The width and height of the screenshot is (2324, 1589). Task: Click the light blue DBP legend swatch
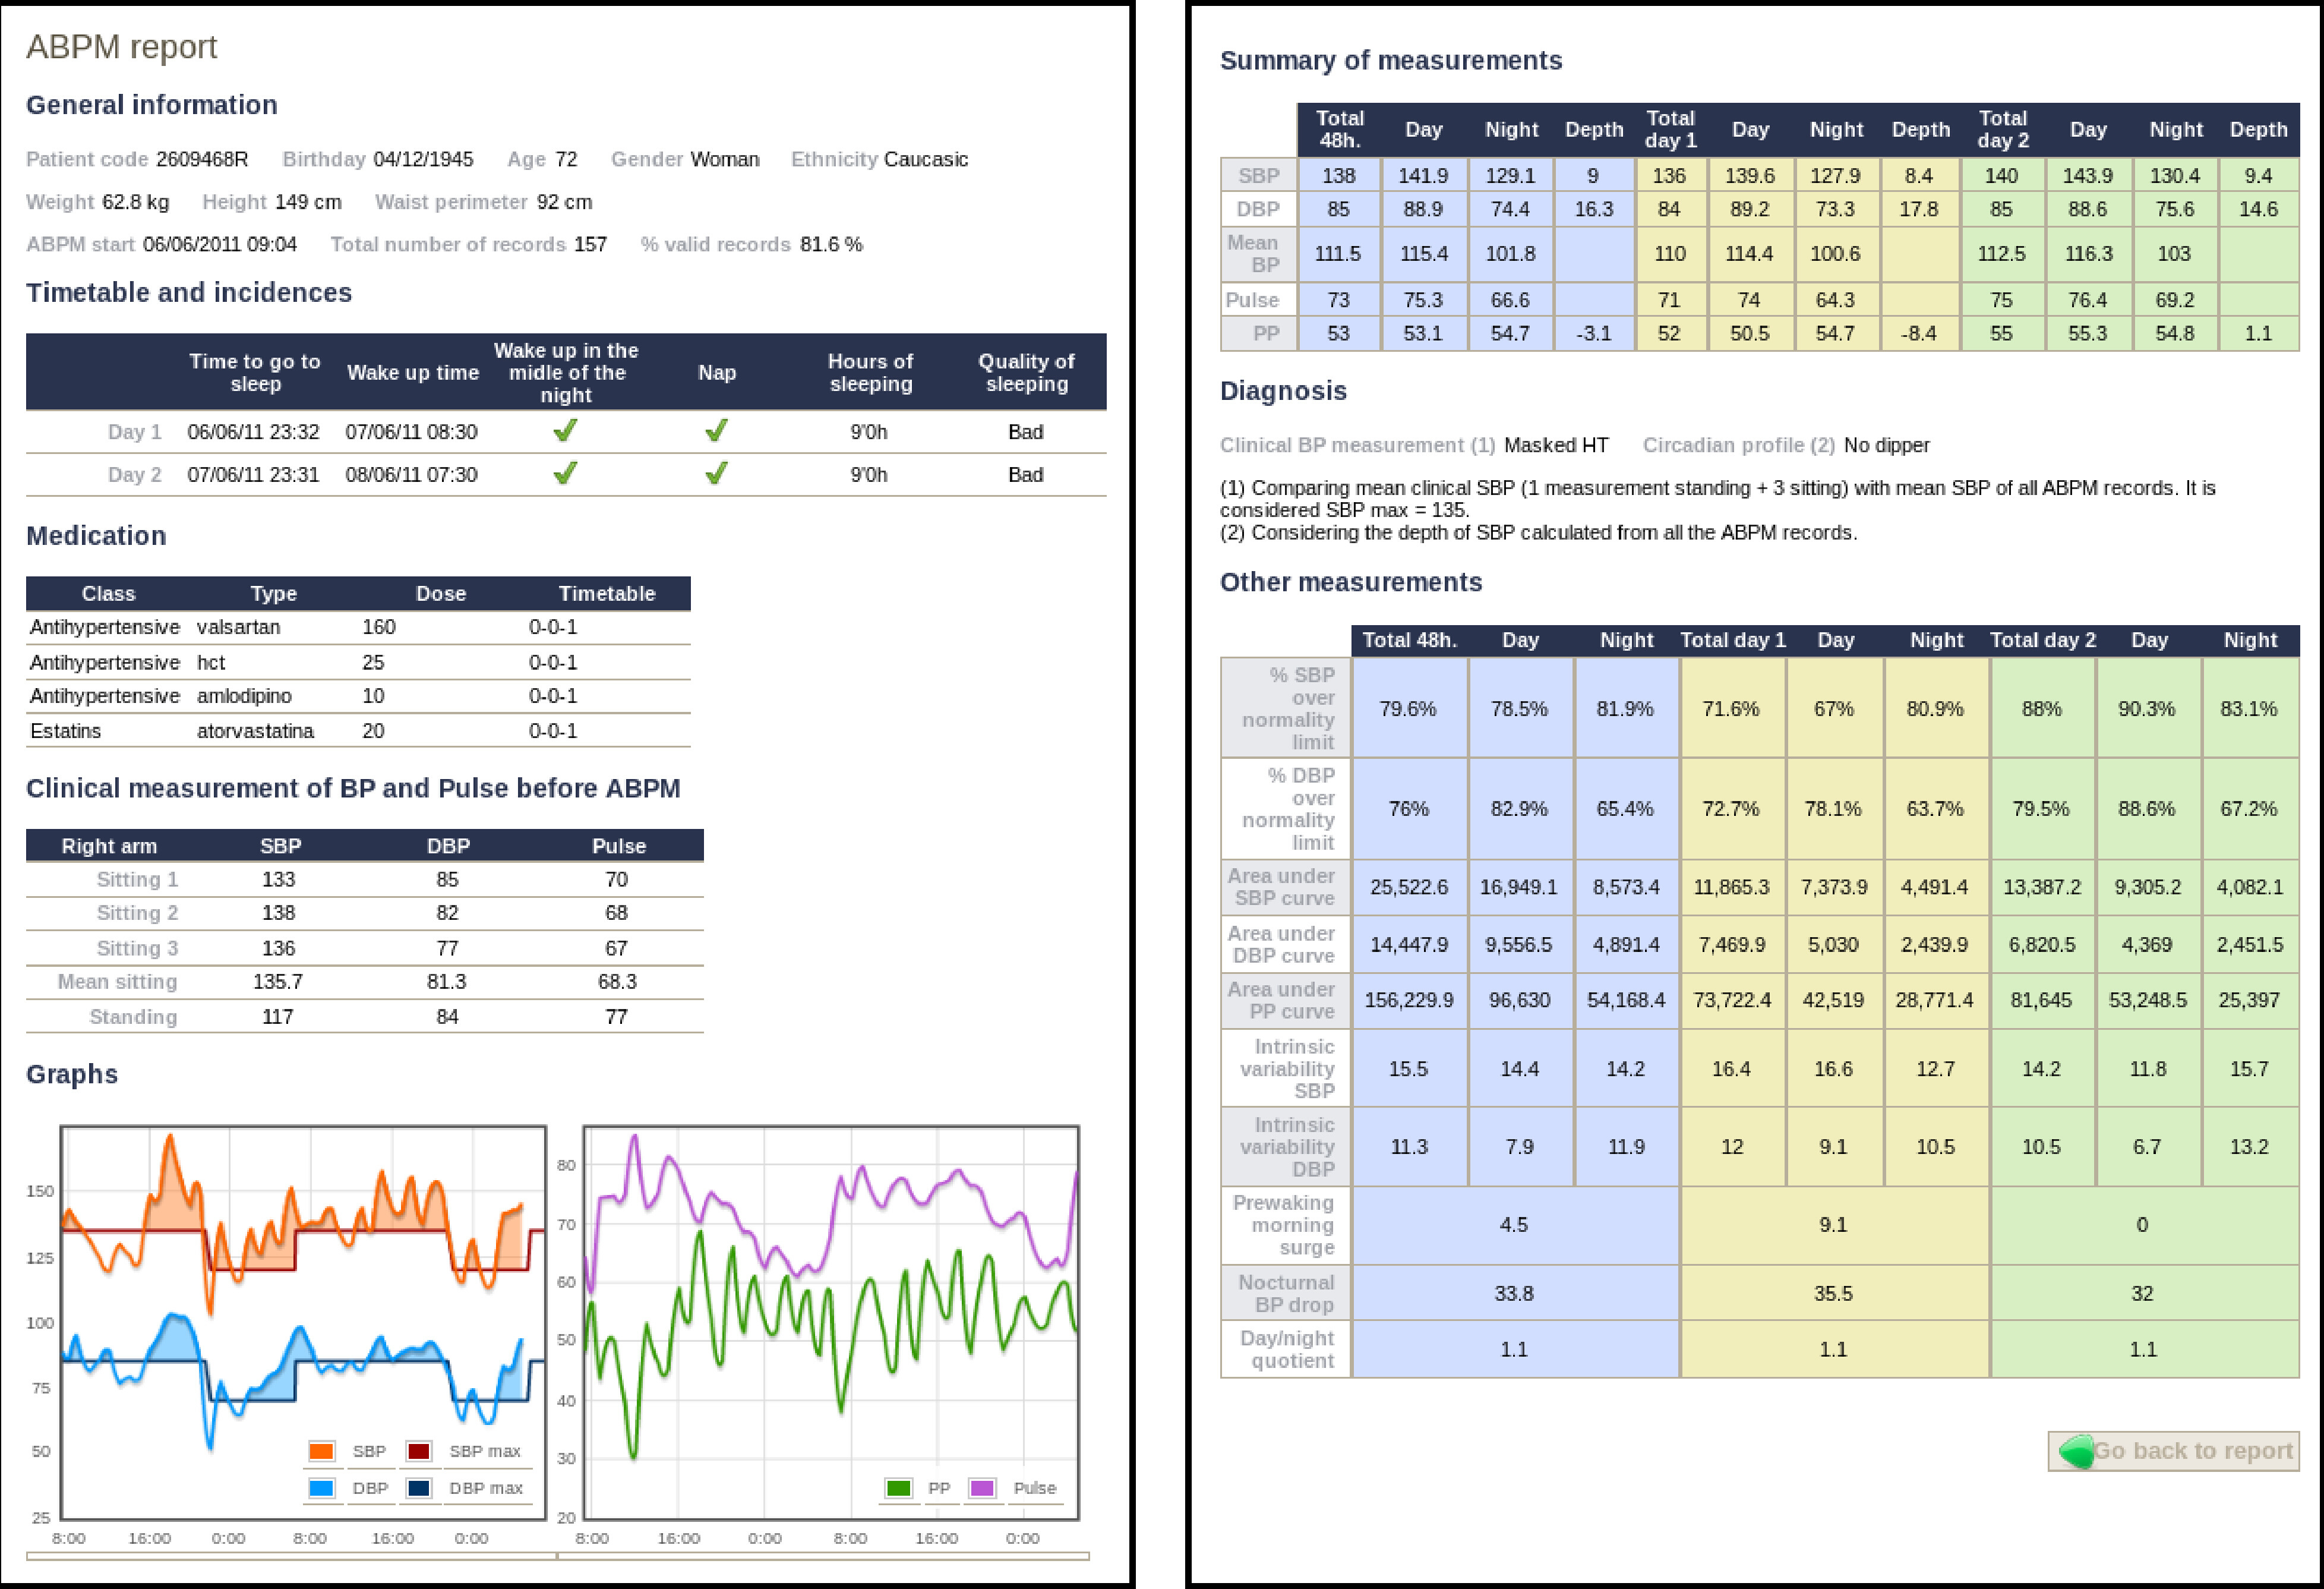tap(321, 1488)
